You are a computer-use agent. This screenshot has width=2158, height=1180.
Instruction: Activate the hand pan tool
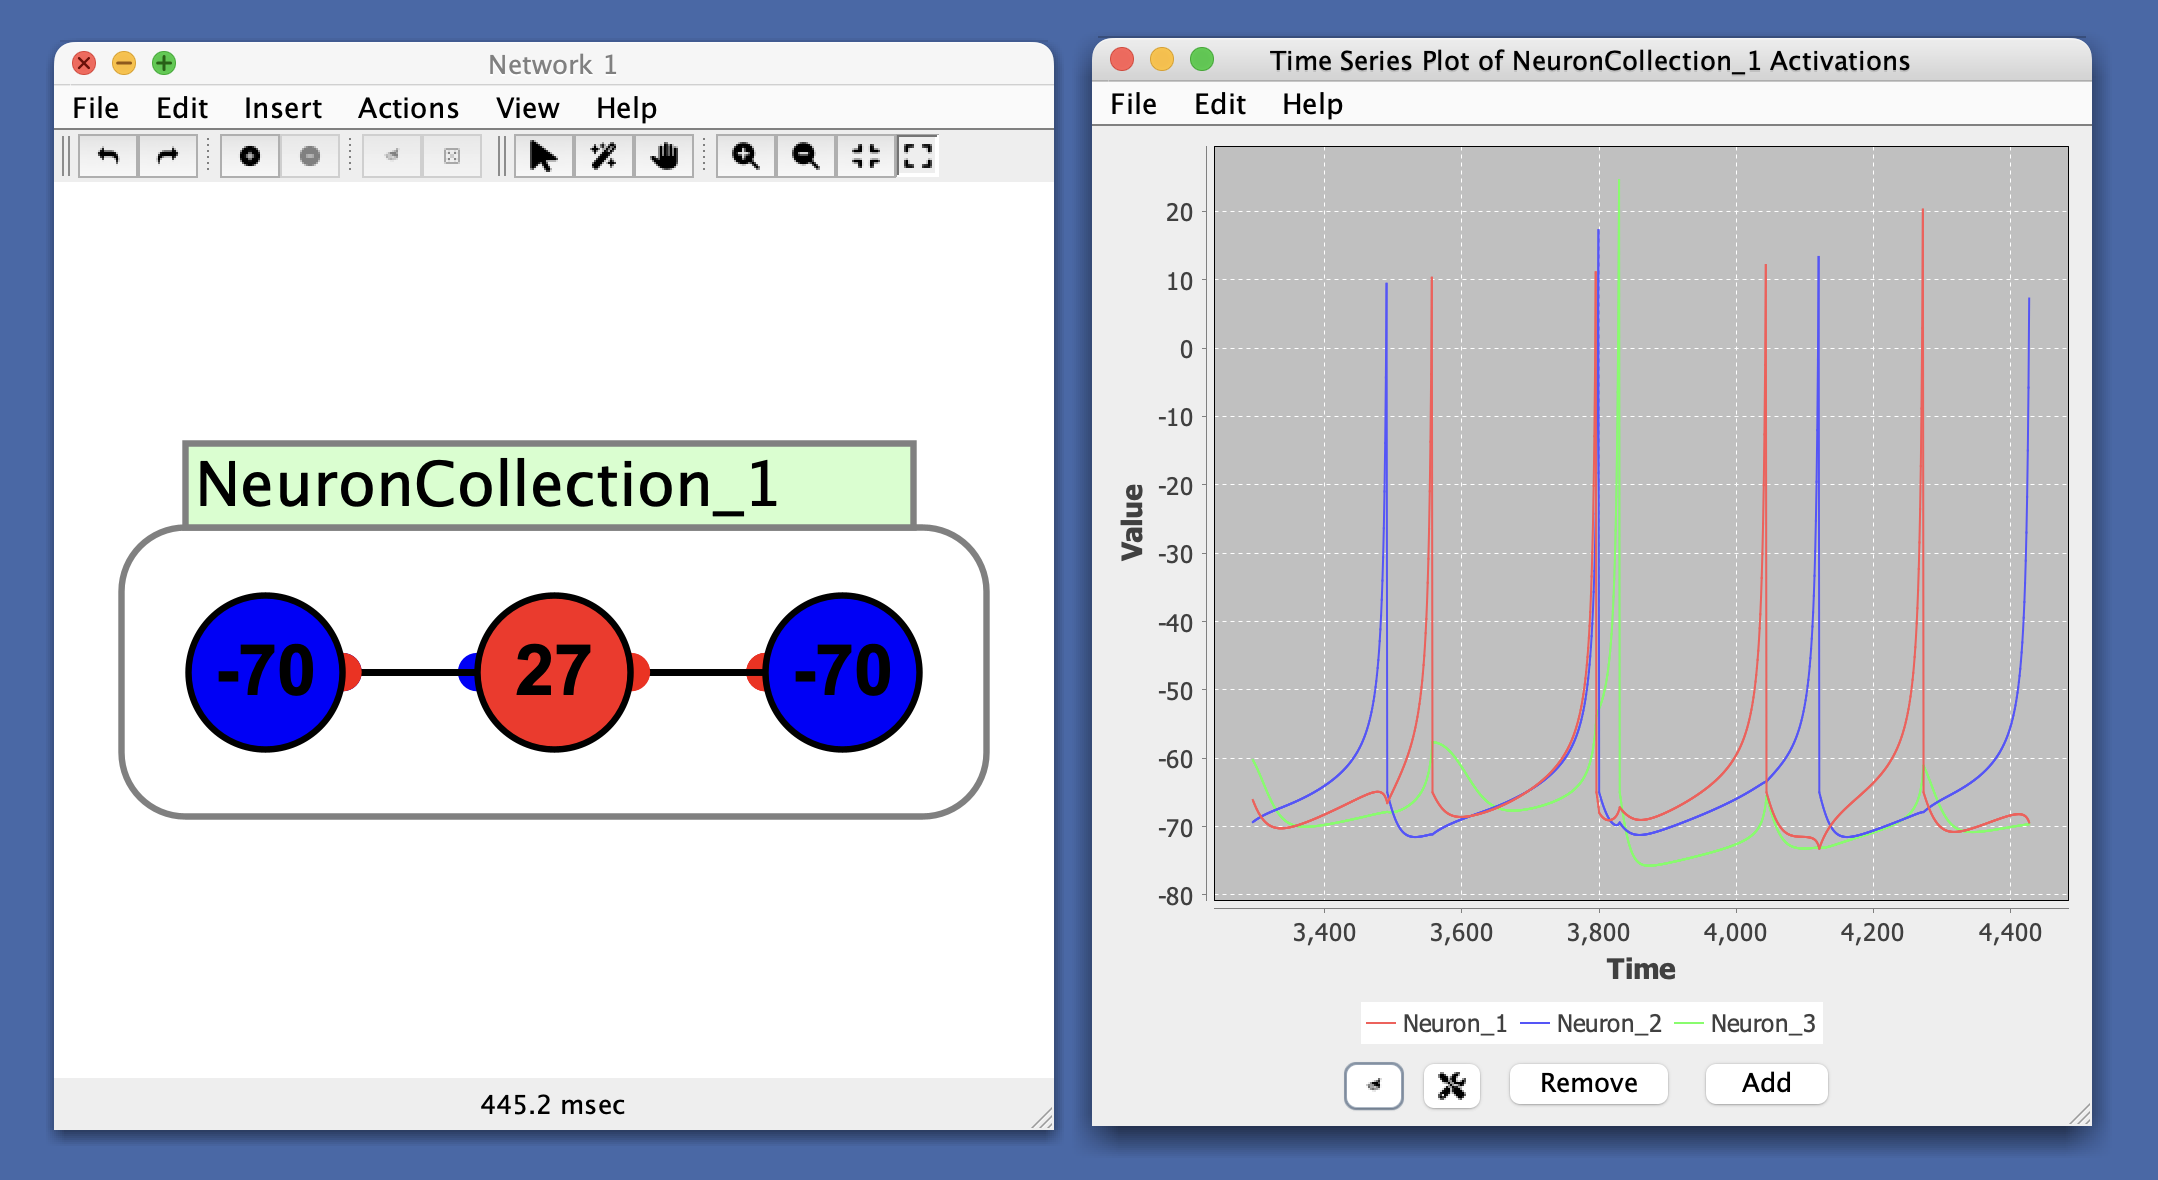point(664,156)
